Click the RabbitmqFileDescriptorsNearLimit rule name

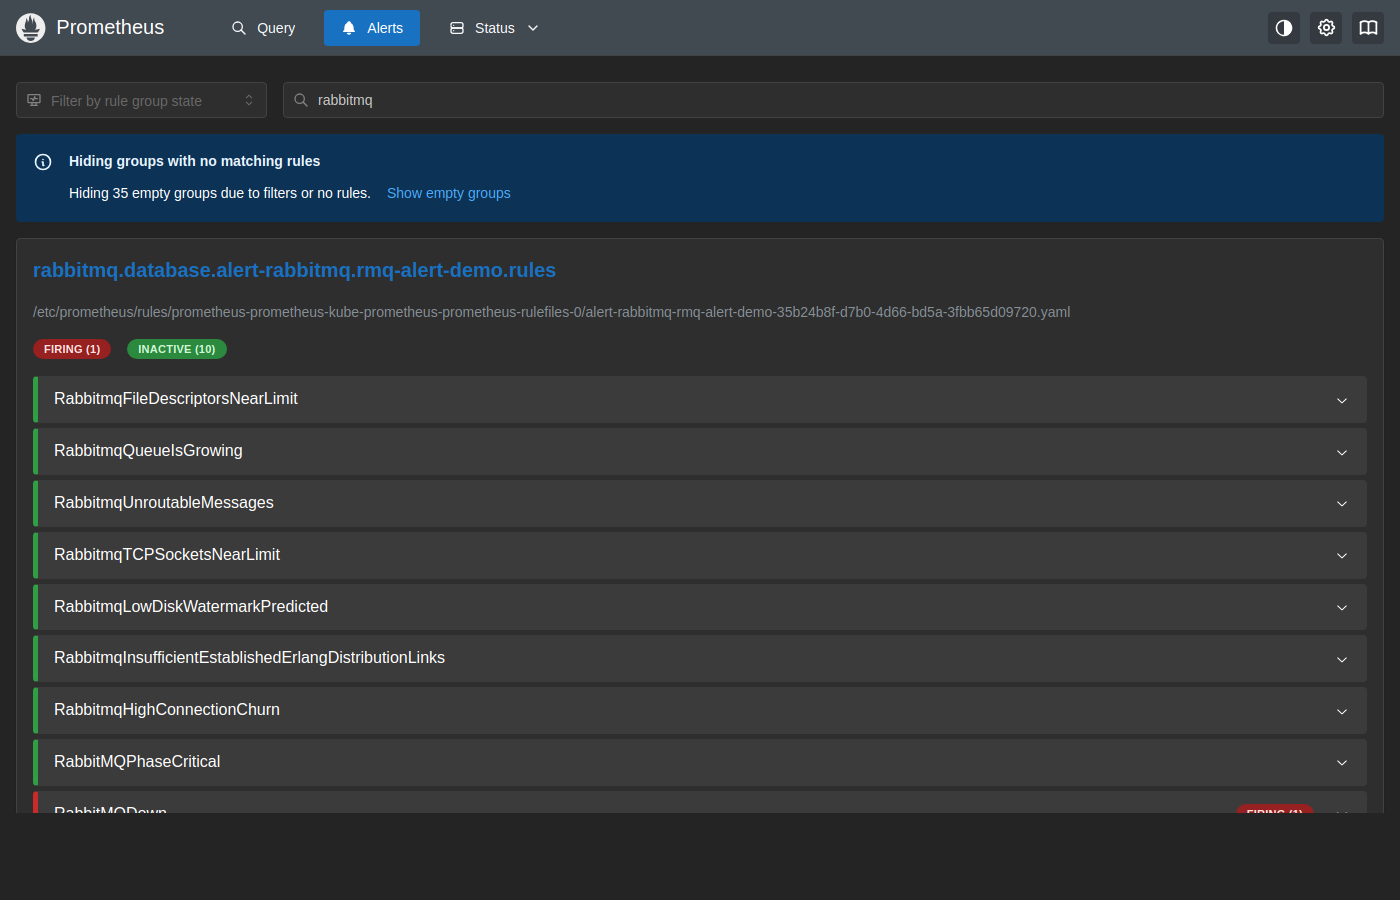tap(176, 399)
